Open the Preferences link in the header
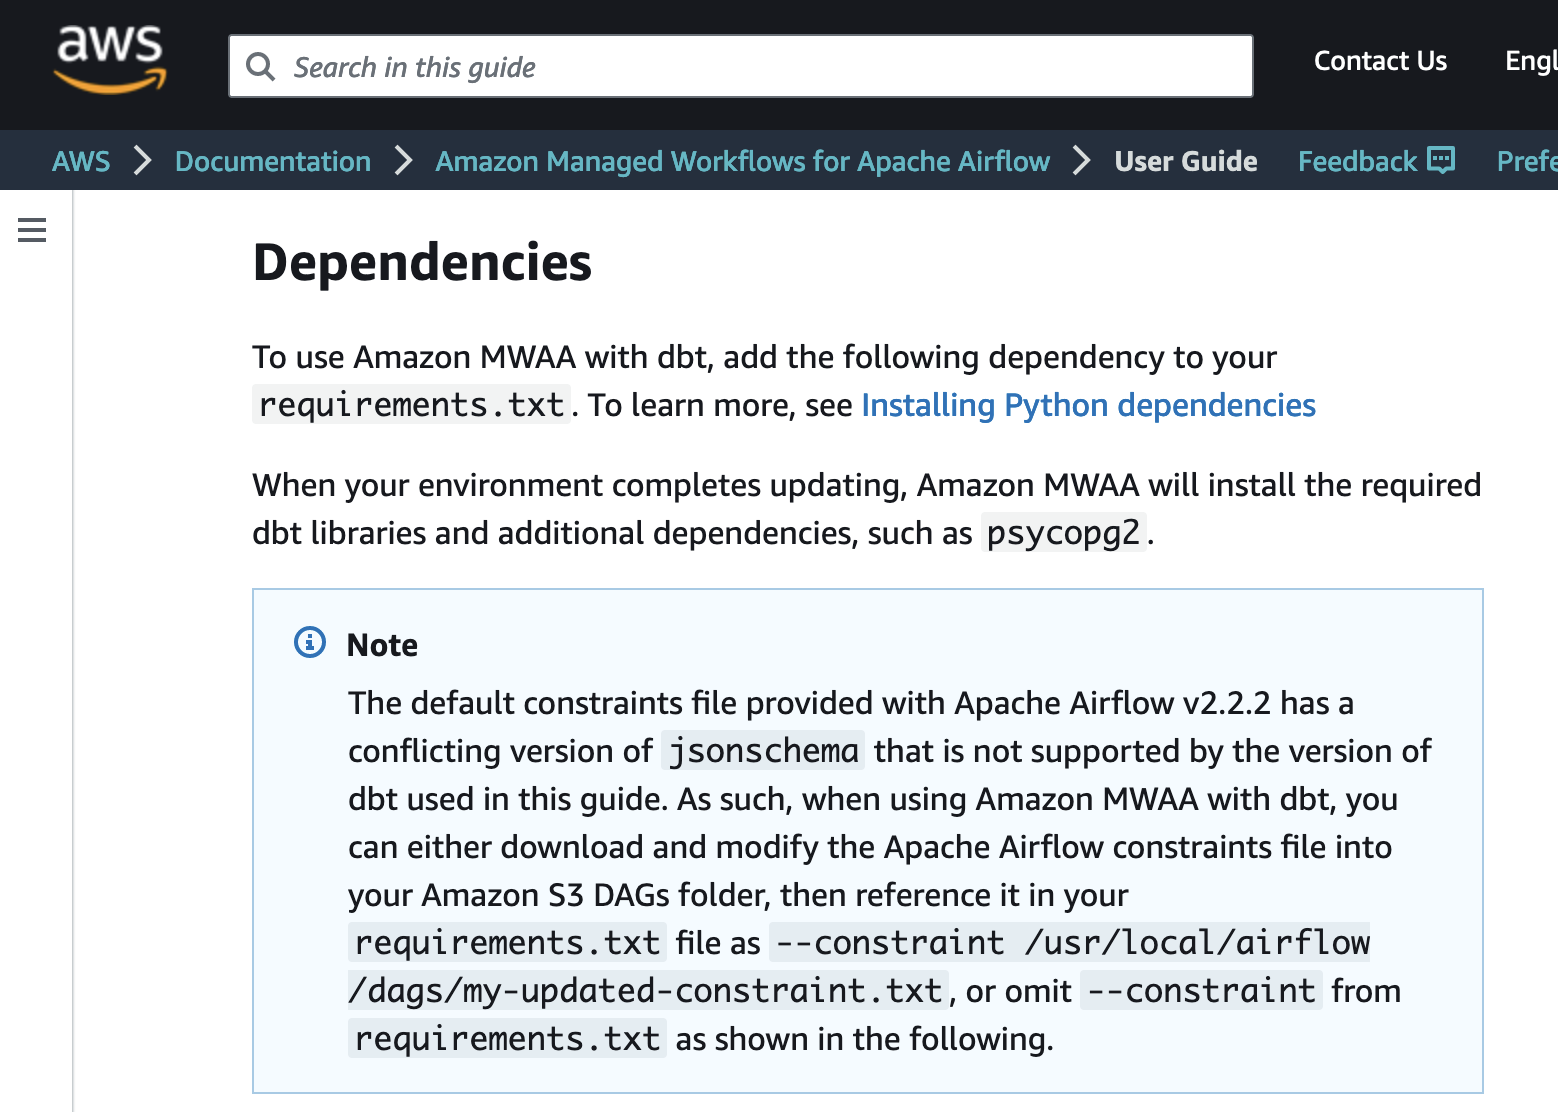The image size is (1558, 1112). (1526, 161)
